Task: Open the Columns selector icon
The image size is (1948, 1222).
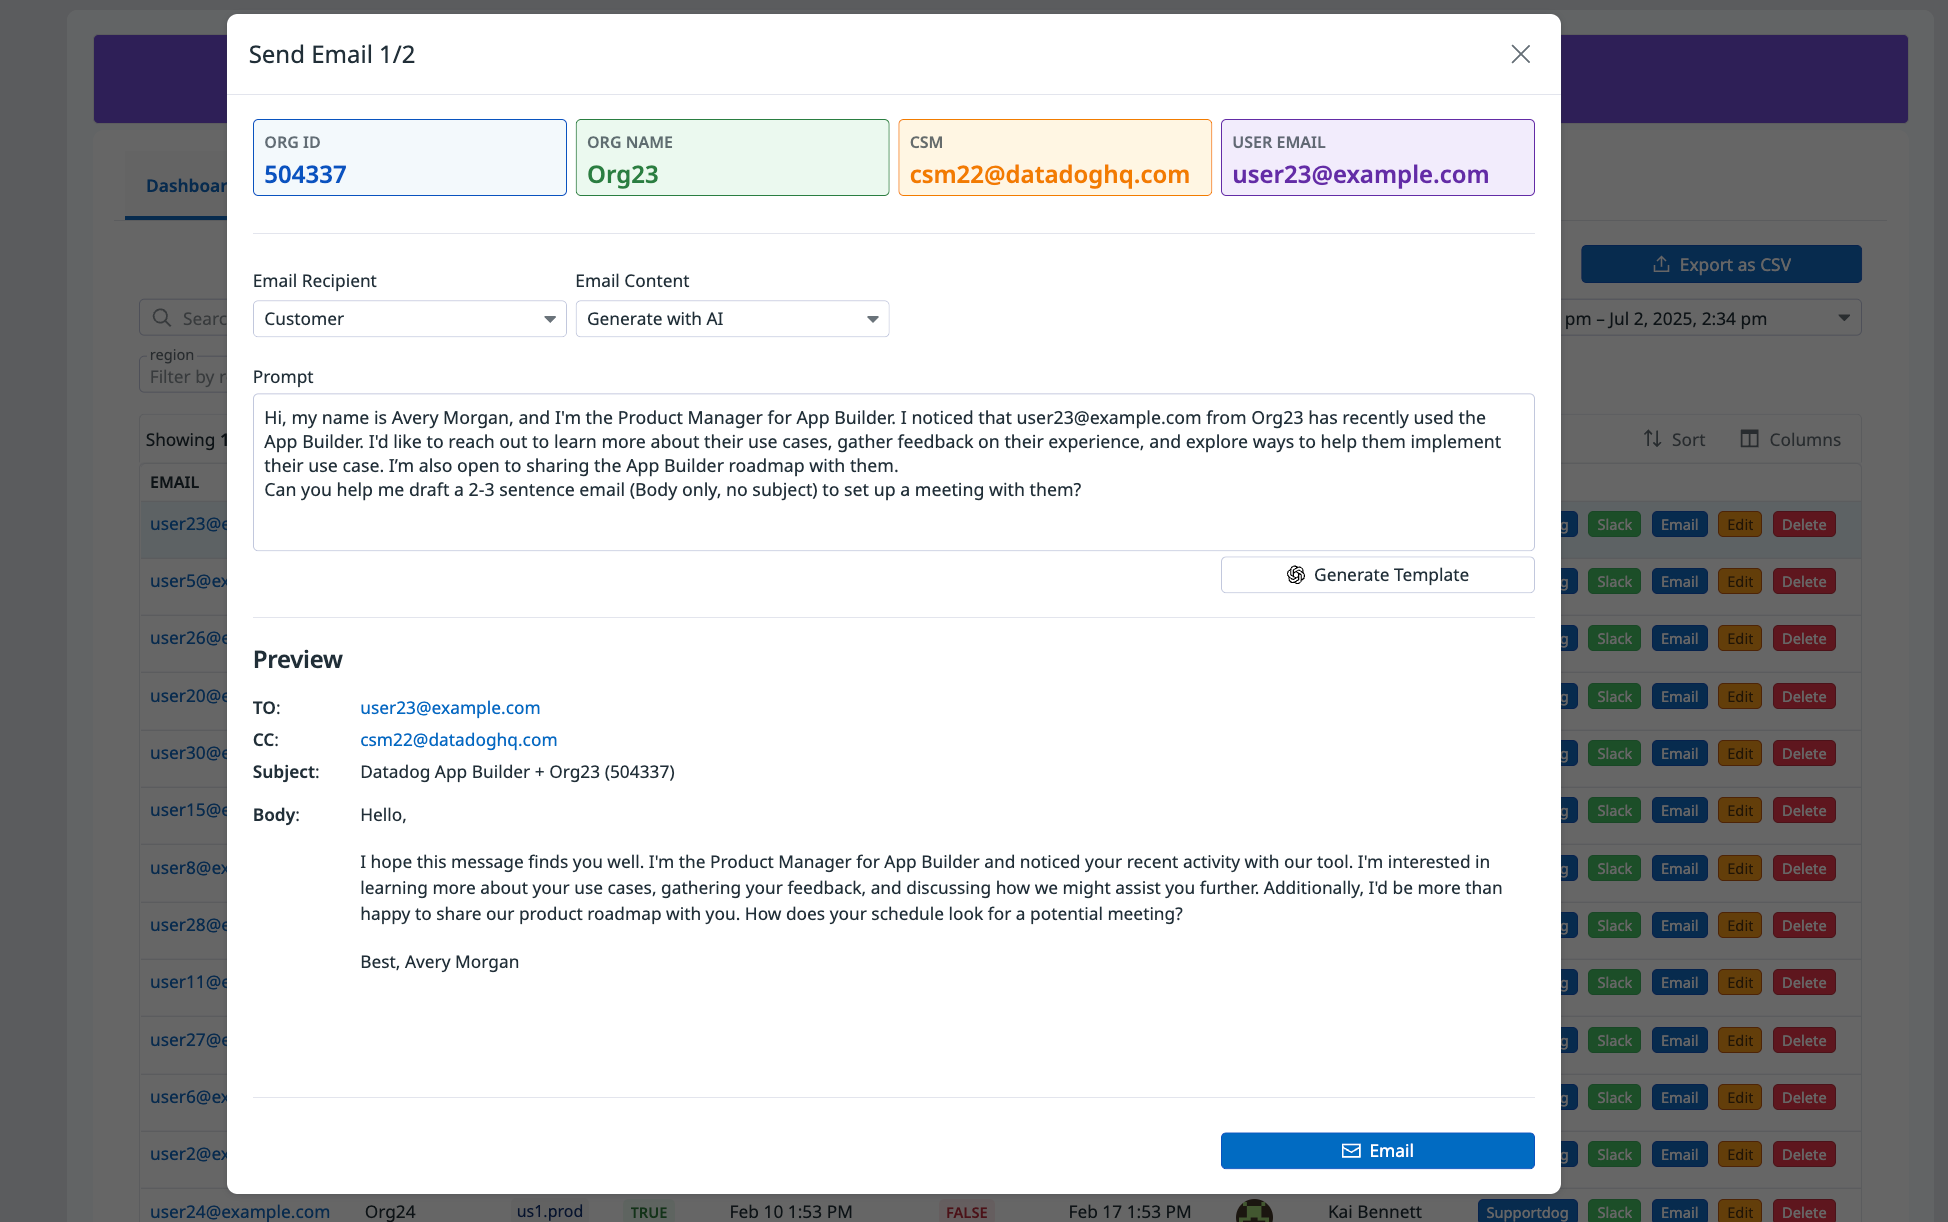Action: tap(1750, 439)
